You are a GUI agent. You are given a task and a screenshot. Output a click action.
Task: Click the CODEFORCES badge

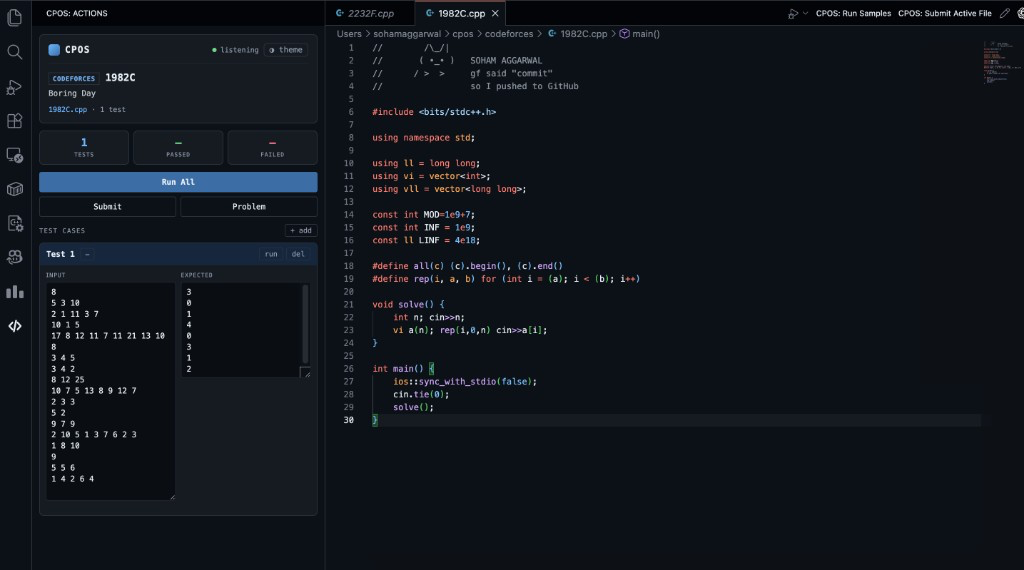(74, 78)
